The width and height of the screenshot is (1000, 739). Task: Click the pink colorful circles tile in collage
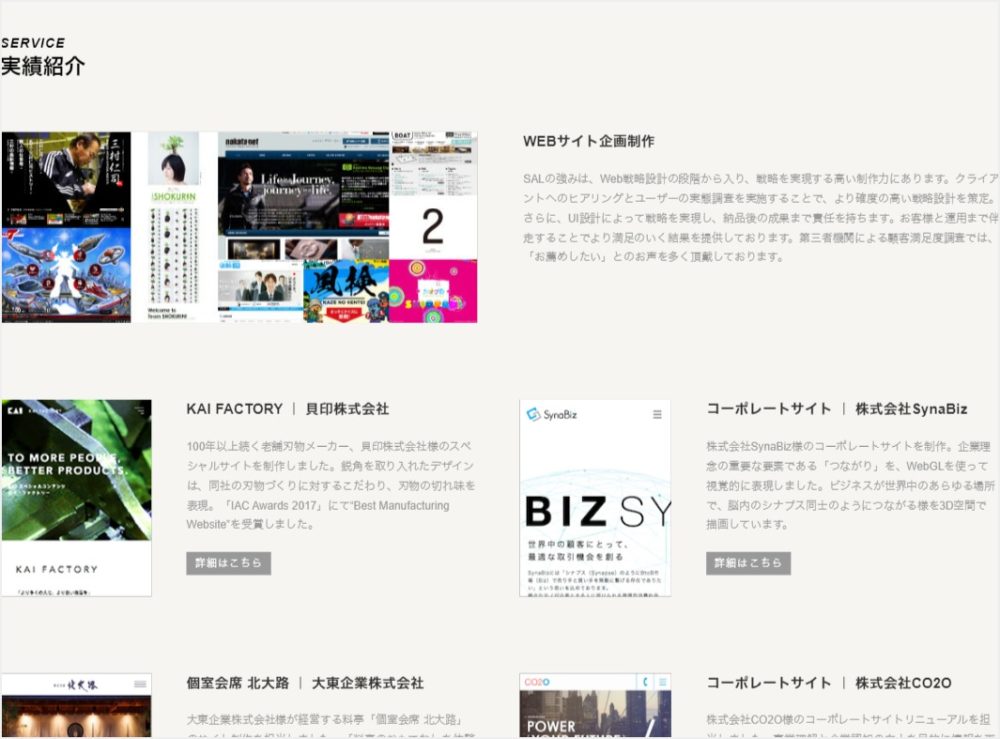(x=432, y=291)
